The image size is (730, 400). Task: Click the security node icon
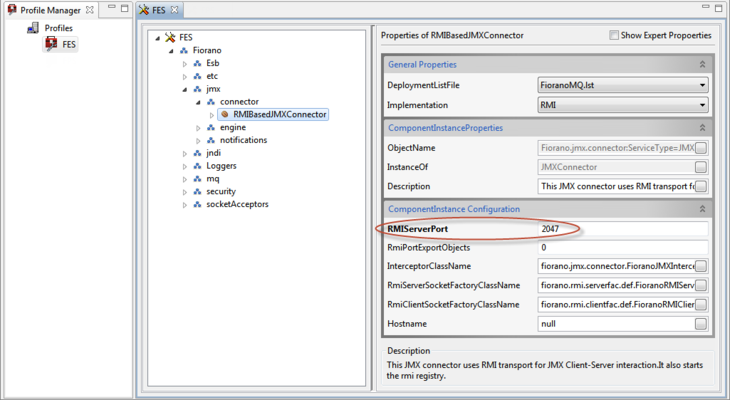[197, 191]
